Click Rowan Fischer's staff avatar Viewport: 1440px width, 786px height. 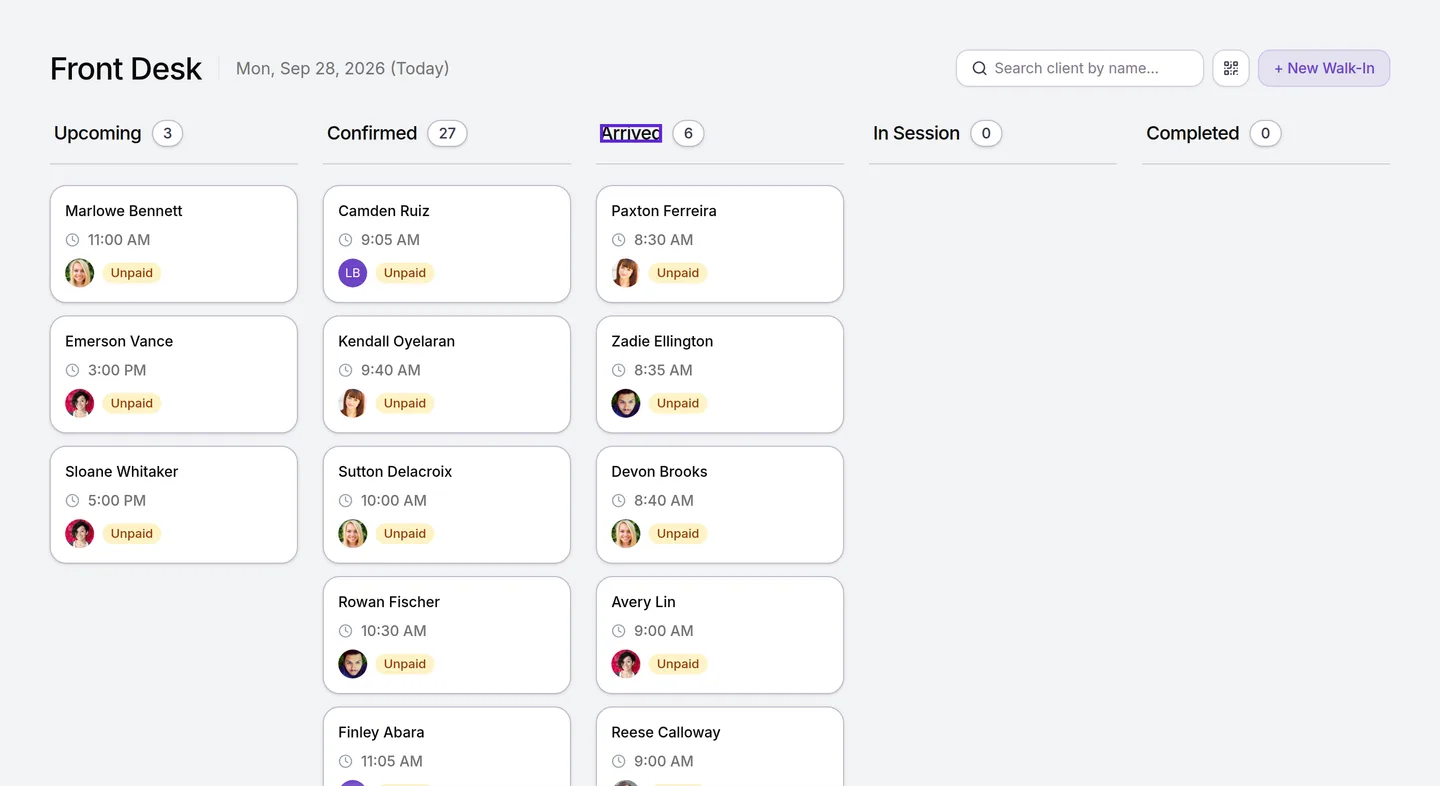353,664
